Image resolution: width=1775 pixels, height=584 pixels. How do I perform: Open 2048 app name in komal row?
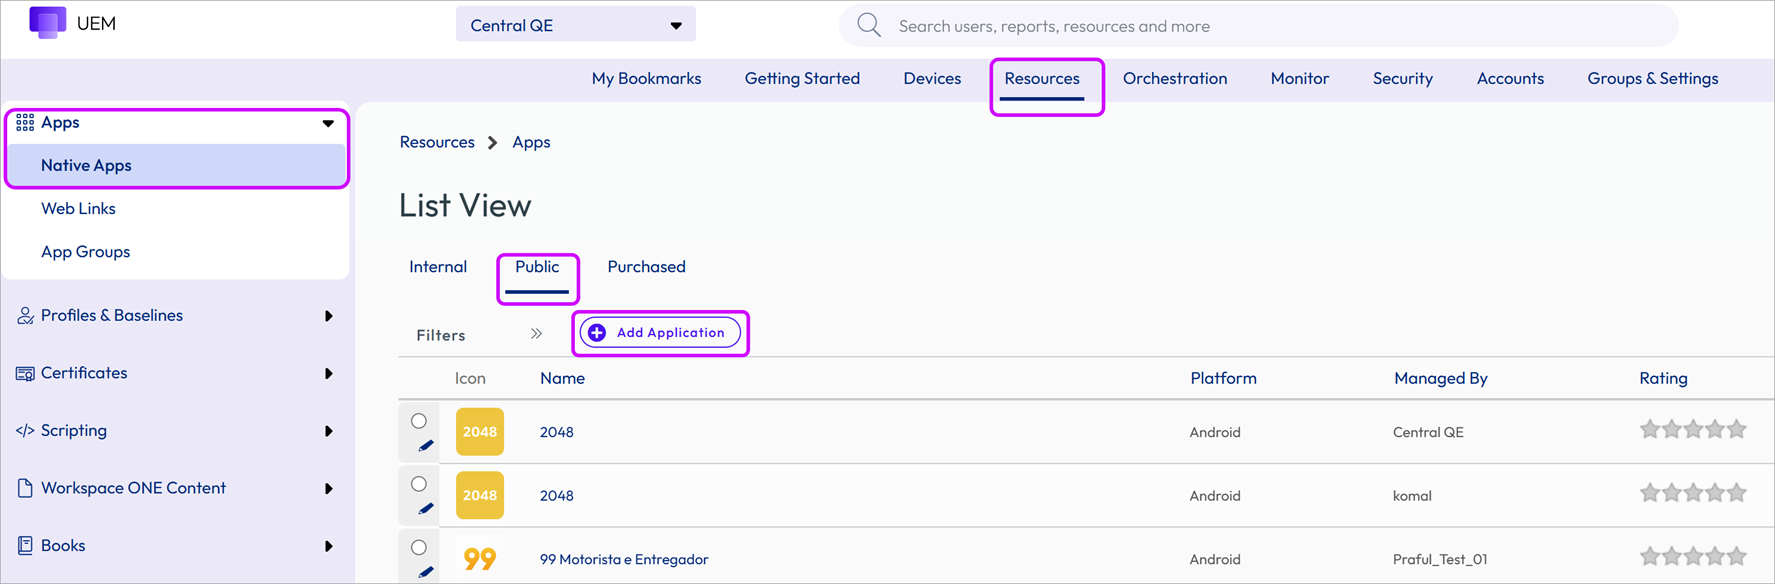click(557, 496)
